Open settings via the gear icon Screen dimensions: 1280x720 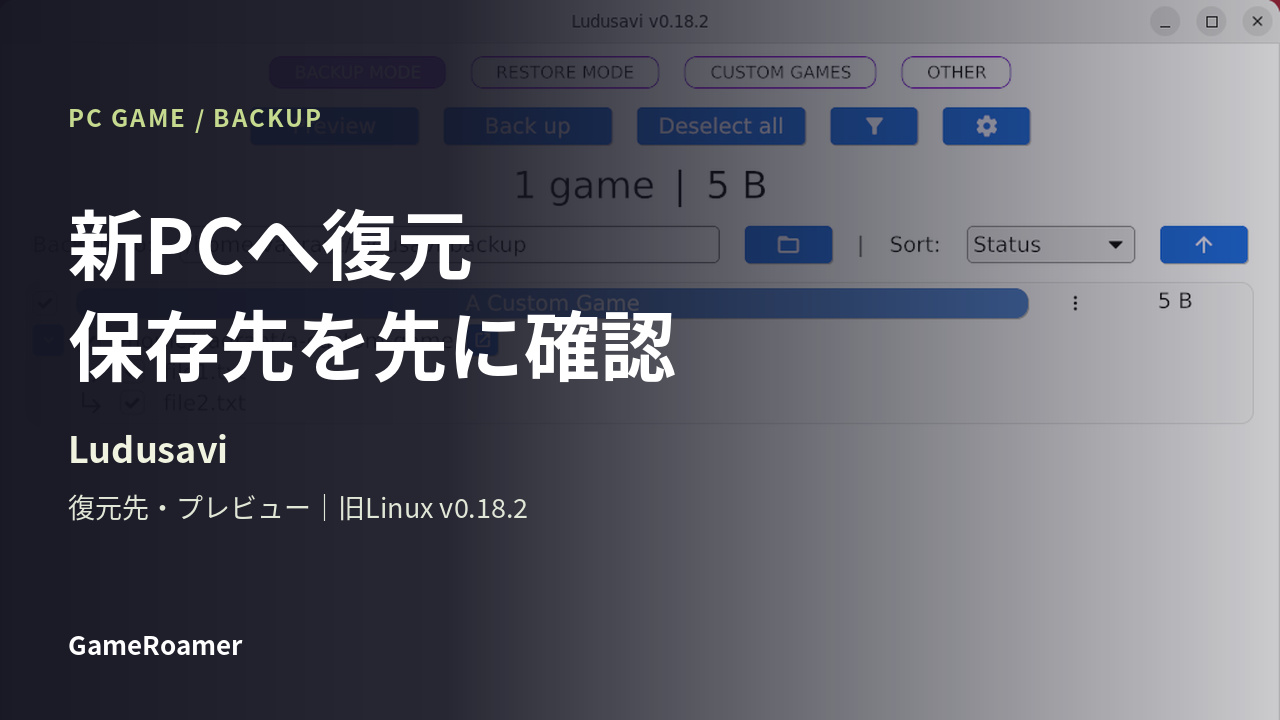[986, 126]
